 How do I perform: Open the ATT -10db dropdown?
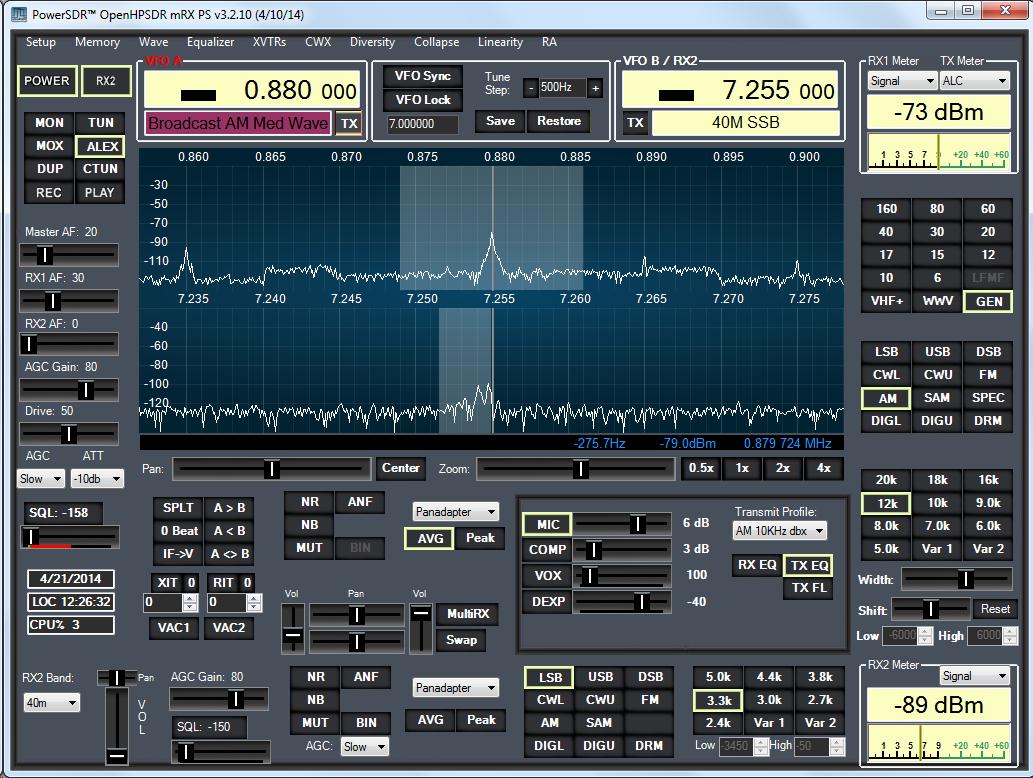pyautogui.click(x=97, y=479)
